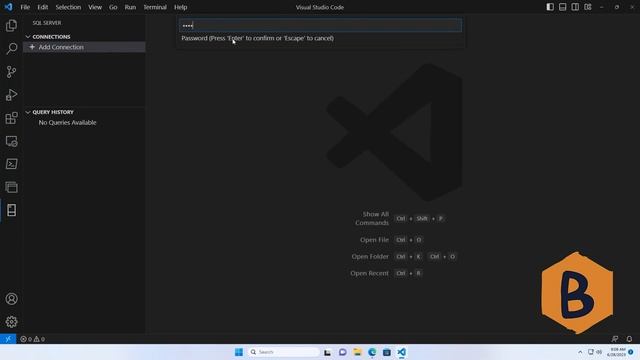Open the Accounts menu icon

point(11,299)
